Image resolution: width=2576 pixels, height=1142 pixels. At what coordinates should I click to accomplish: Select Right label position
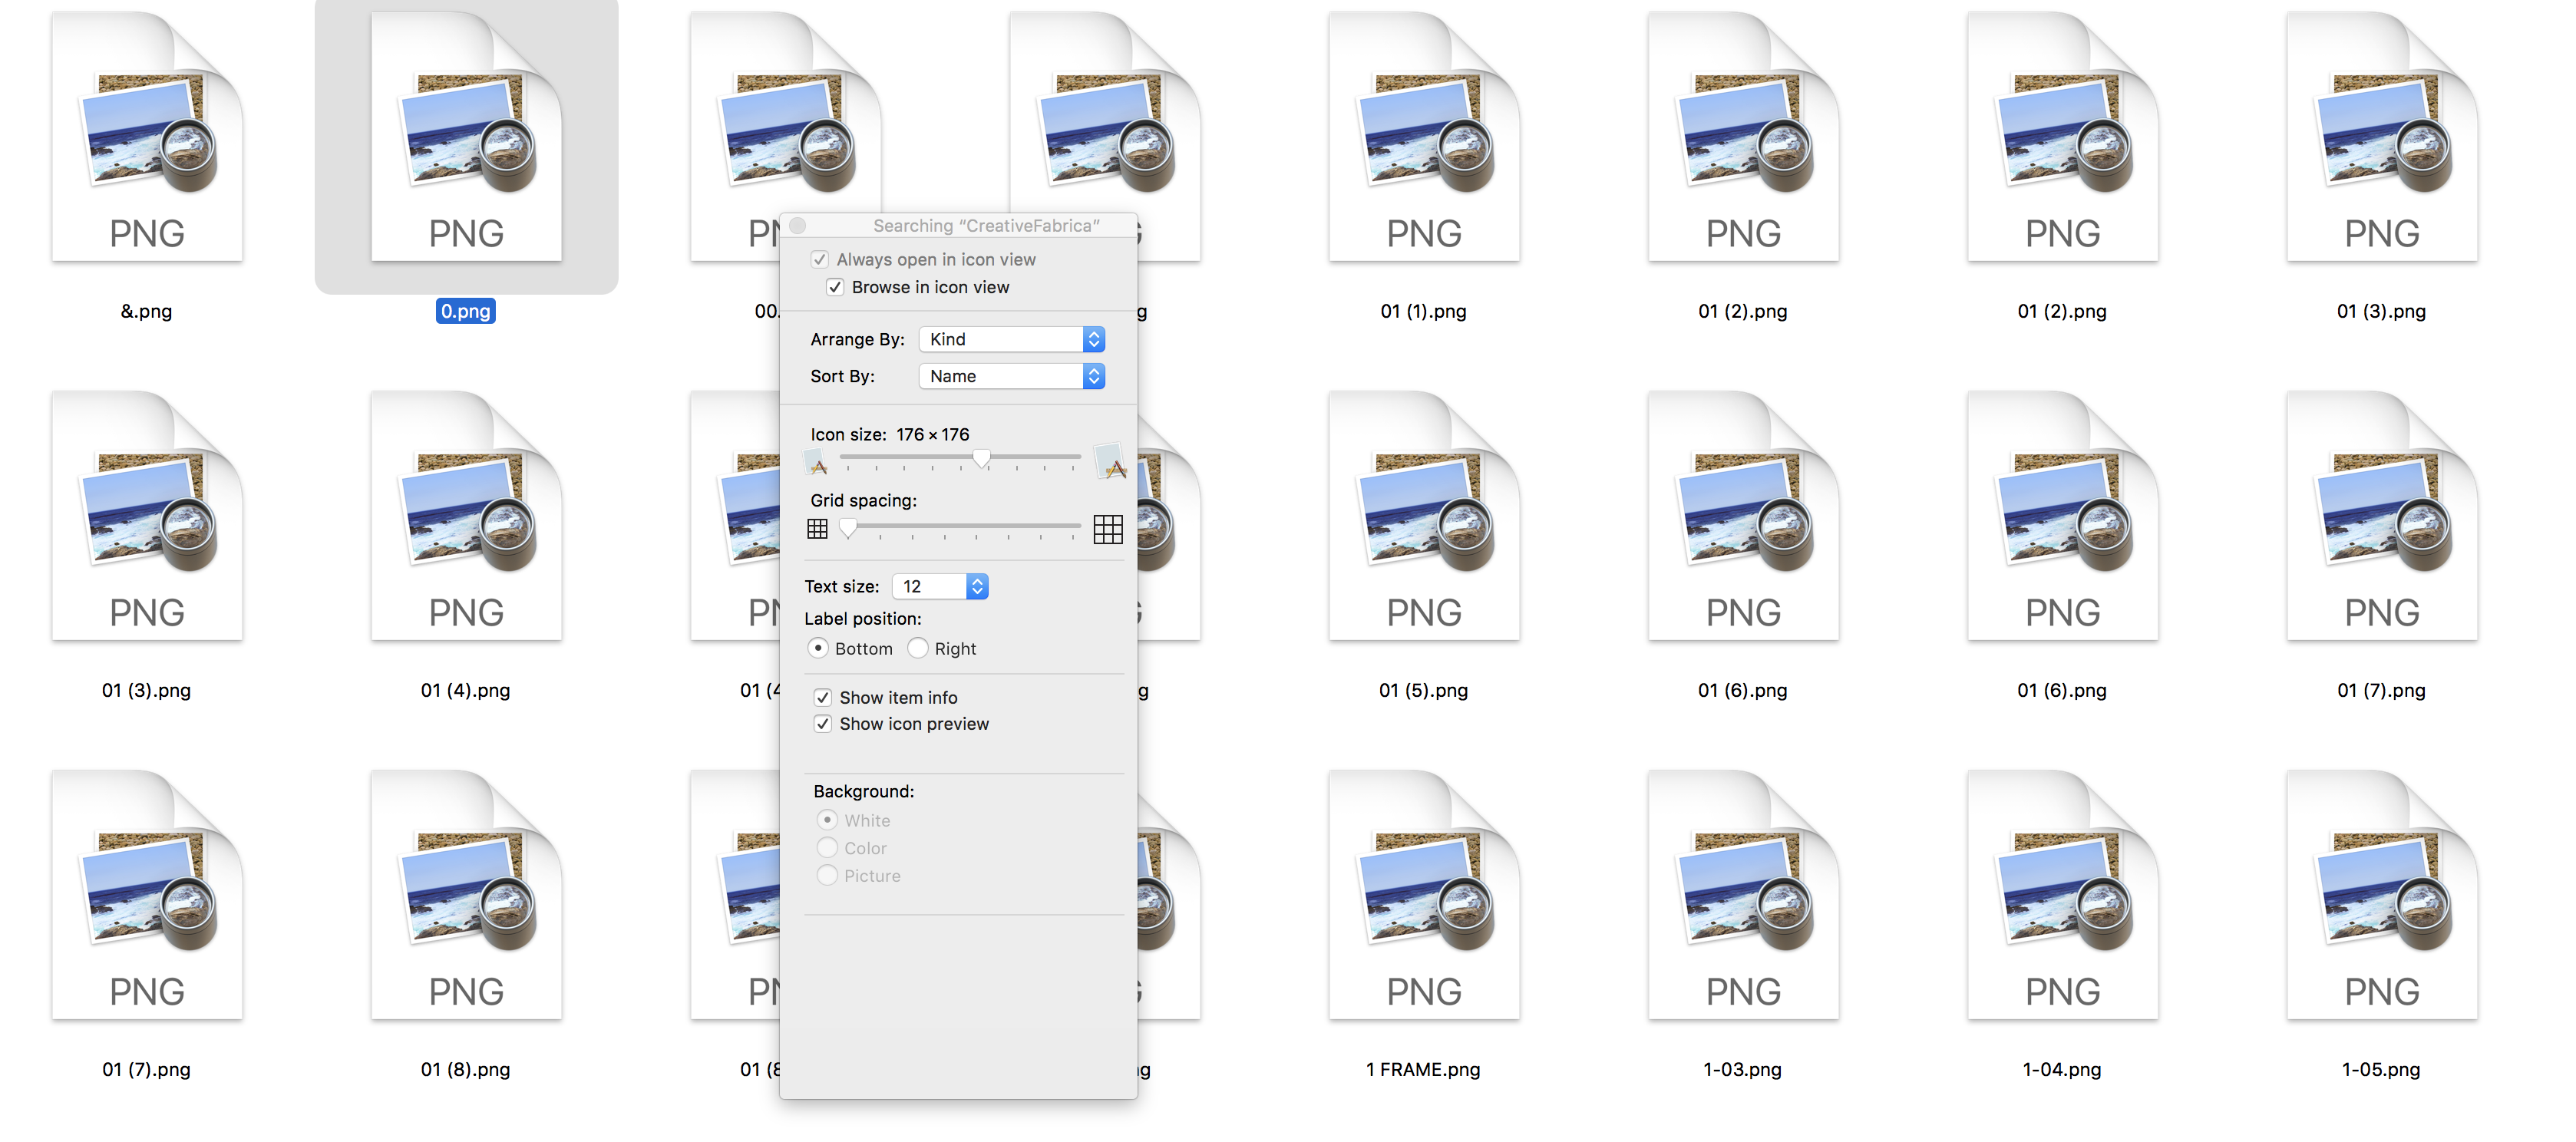[x=918, y=648]
